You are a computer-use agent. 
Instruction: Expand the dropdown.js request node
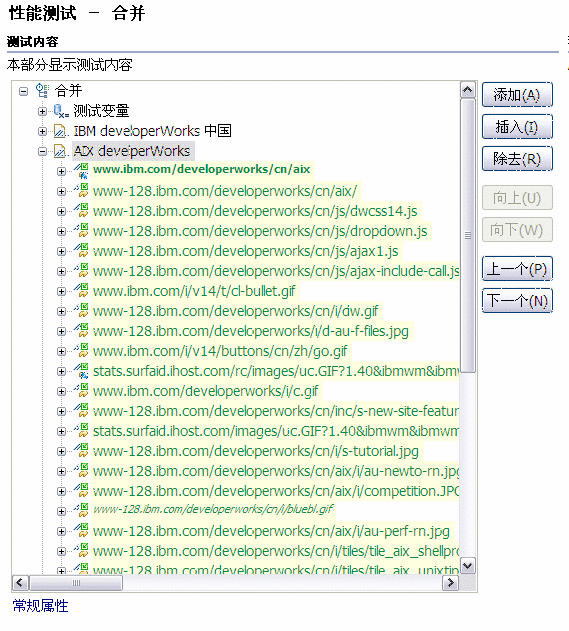coord(61,231)
